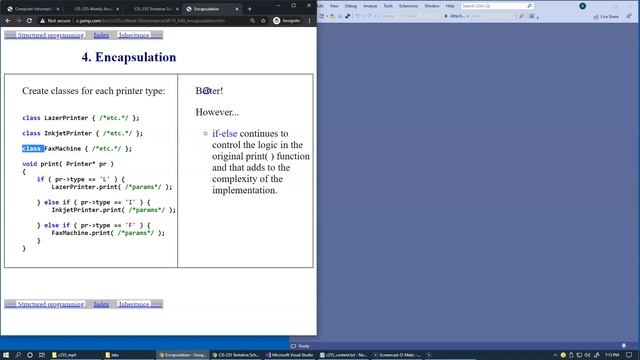The height and width of the screenshot is (360, 640).
Task: Open top Index link
Action: click(x=101, y=35)
